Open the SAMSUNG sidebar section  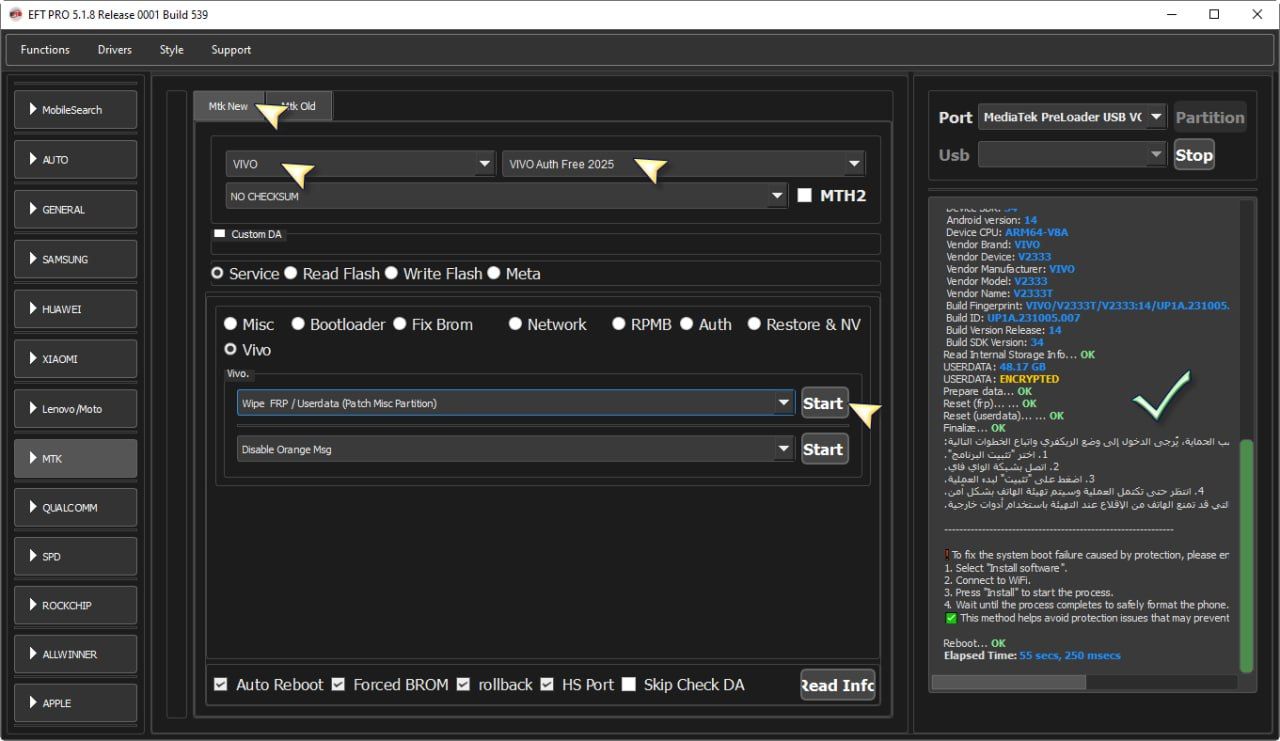76,259
